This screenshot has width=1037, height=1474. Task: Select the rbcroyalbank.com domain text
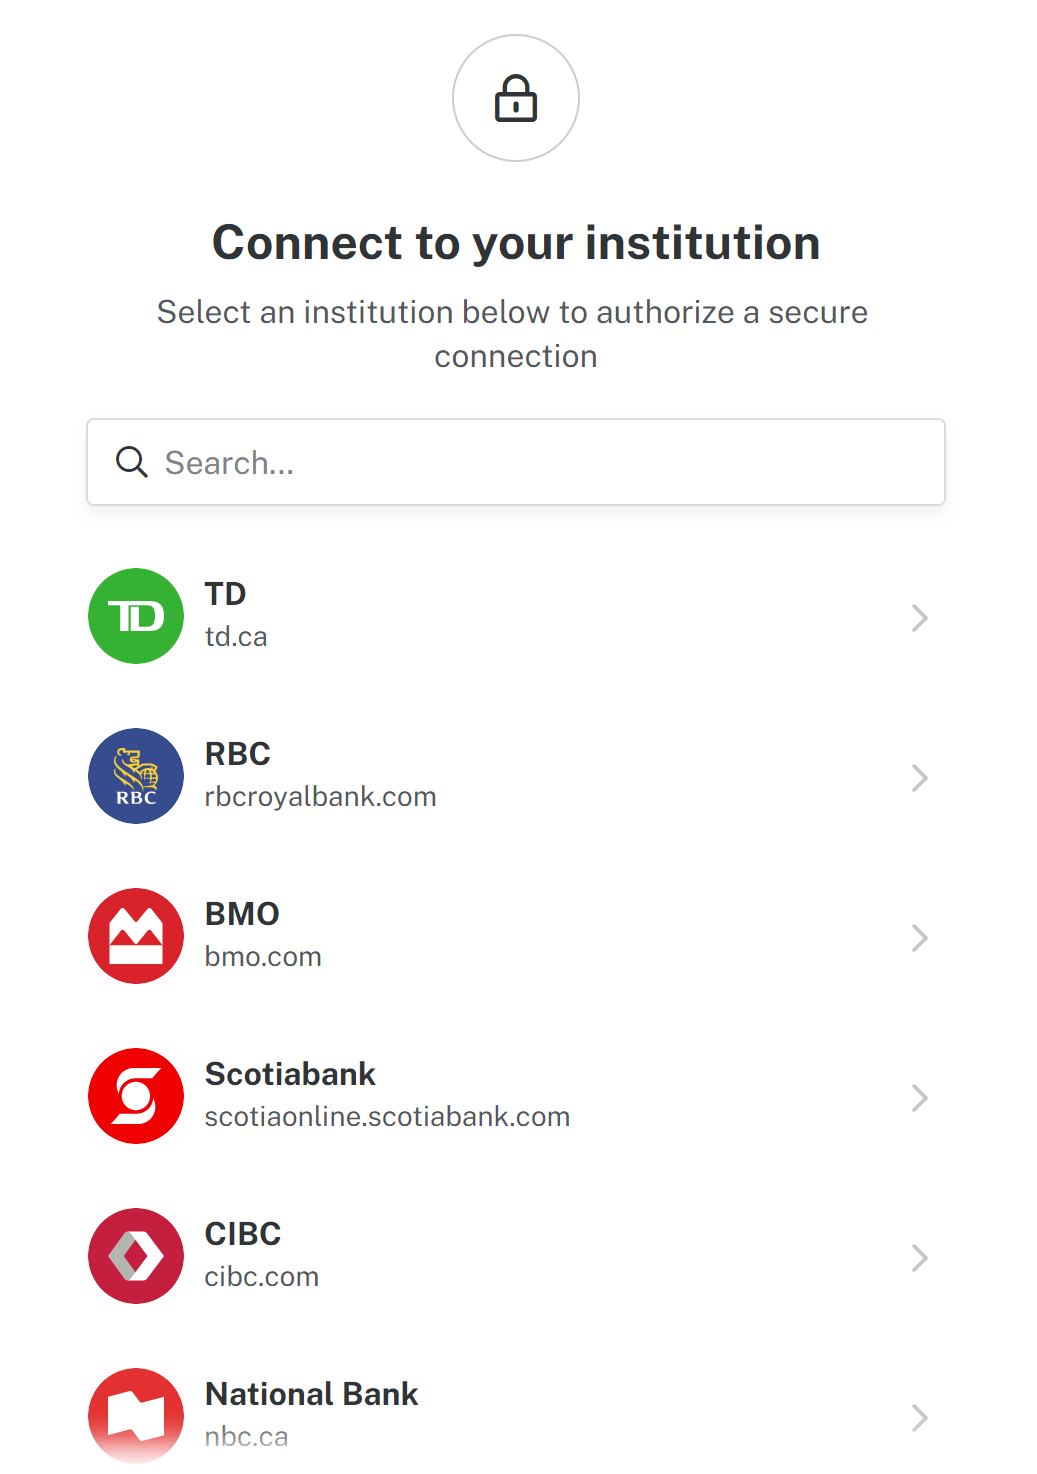click(x=321, y=797)
